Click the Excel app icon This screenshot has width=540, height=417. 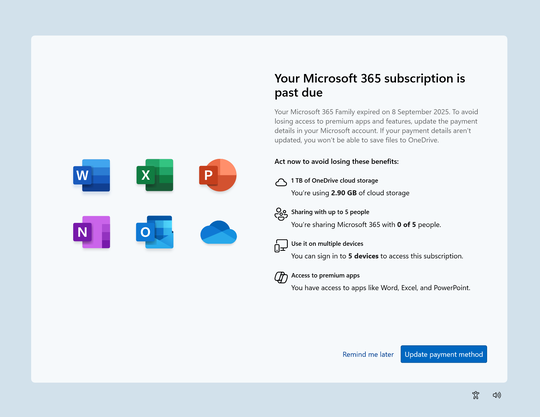pos(155,175)
